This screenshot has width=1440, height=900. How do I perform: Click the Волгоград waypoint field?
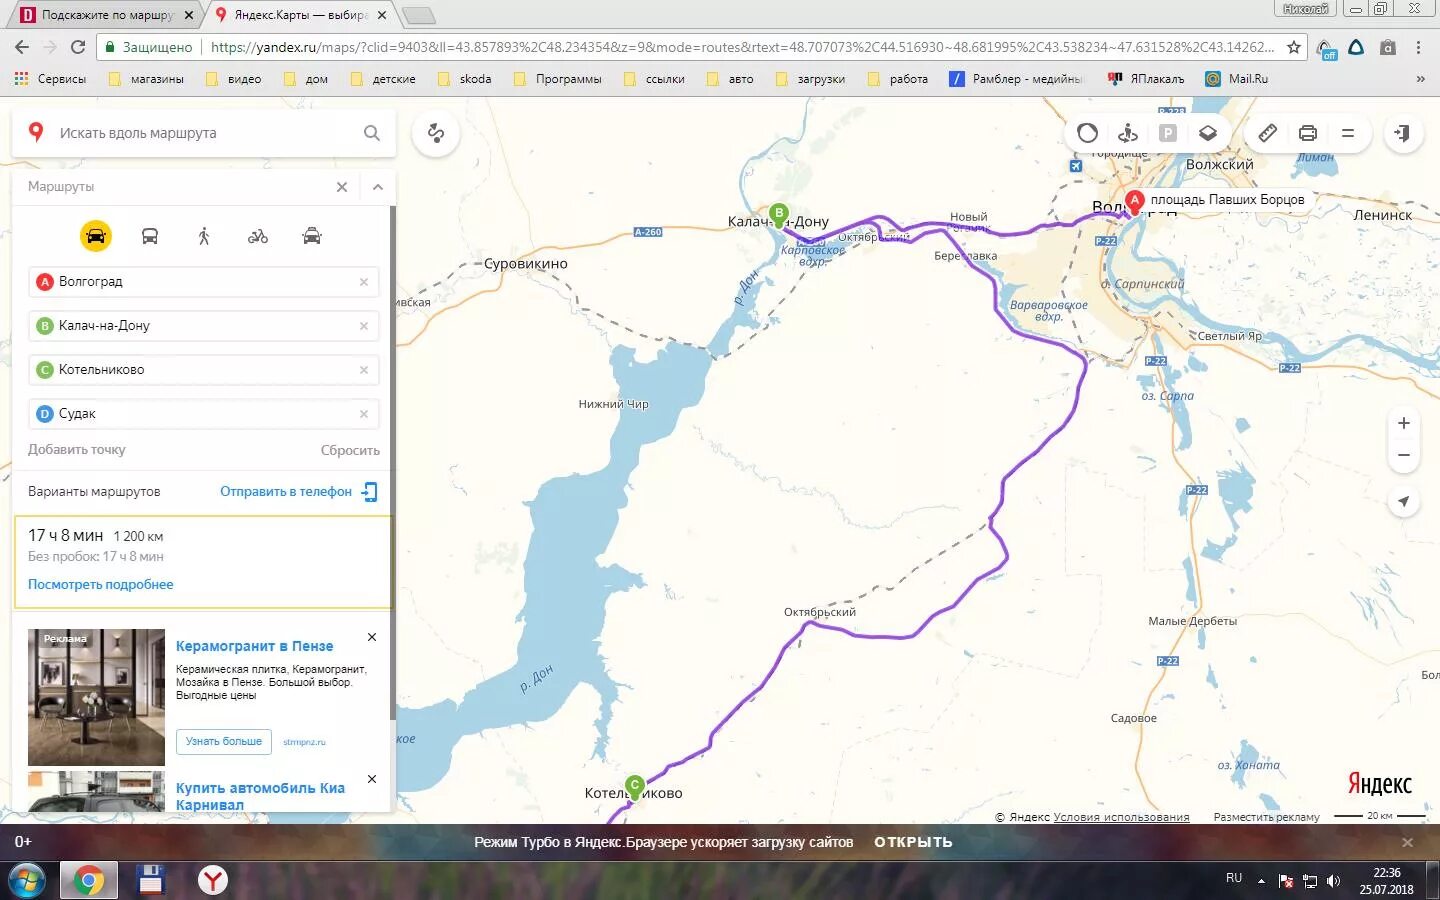click(x=204, y=282)
